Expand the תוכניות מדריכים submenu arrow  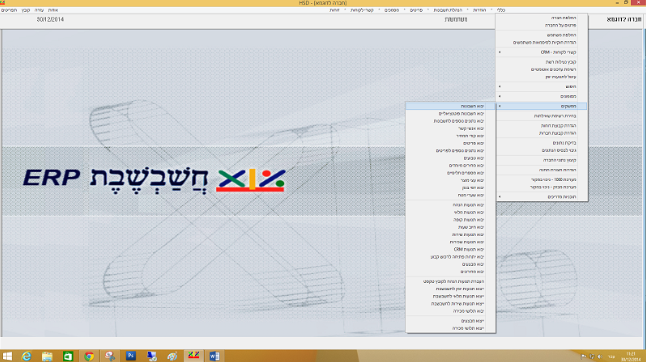coord(500,197)
